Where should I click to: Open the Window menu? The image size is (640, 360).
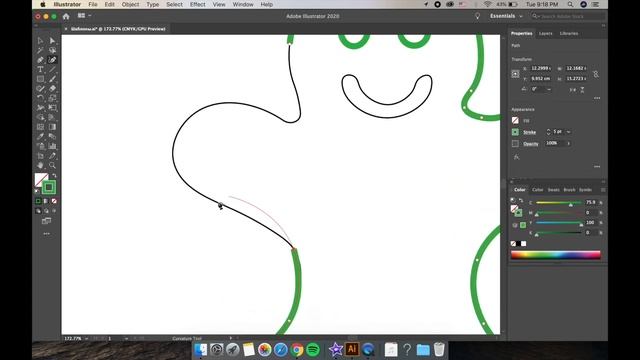pyautogui.click(x=243, y=4)
